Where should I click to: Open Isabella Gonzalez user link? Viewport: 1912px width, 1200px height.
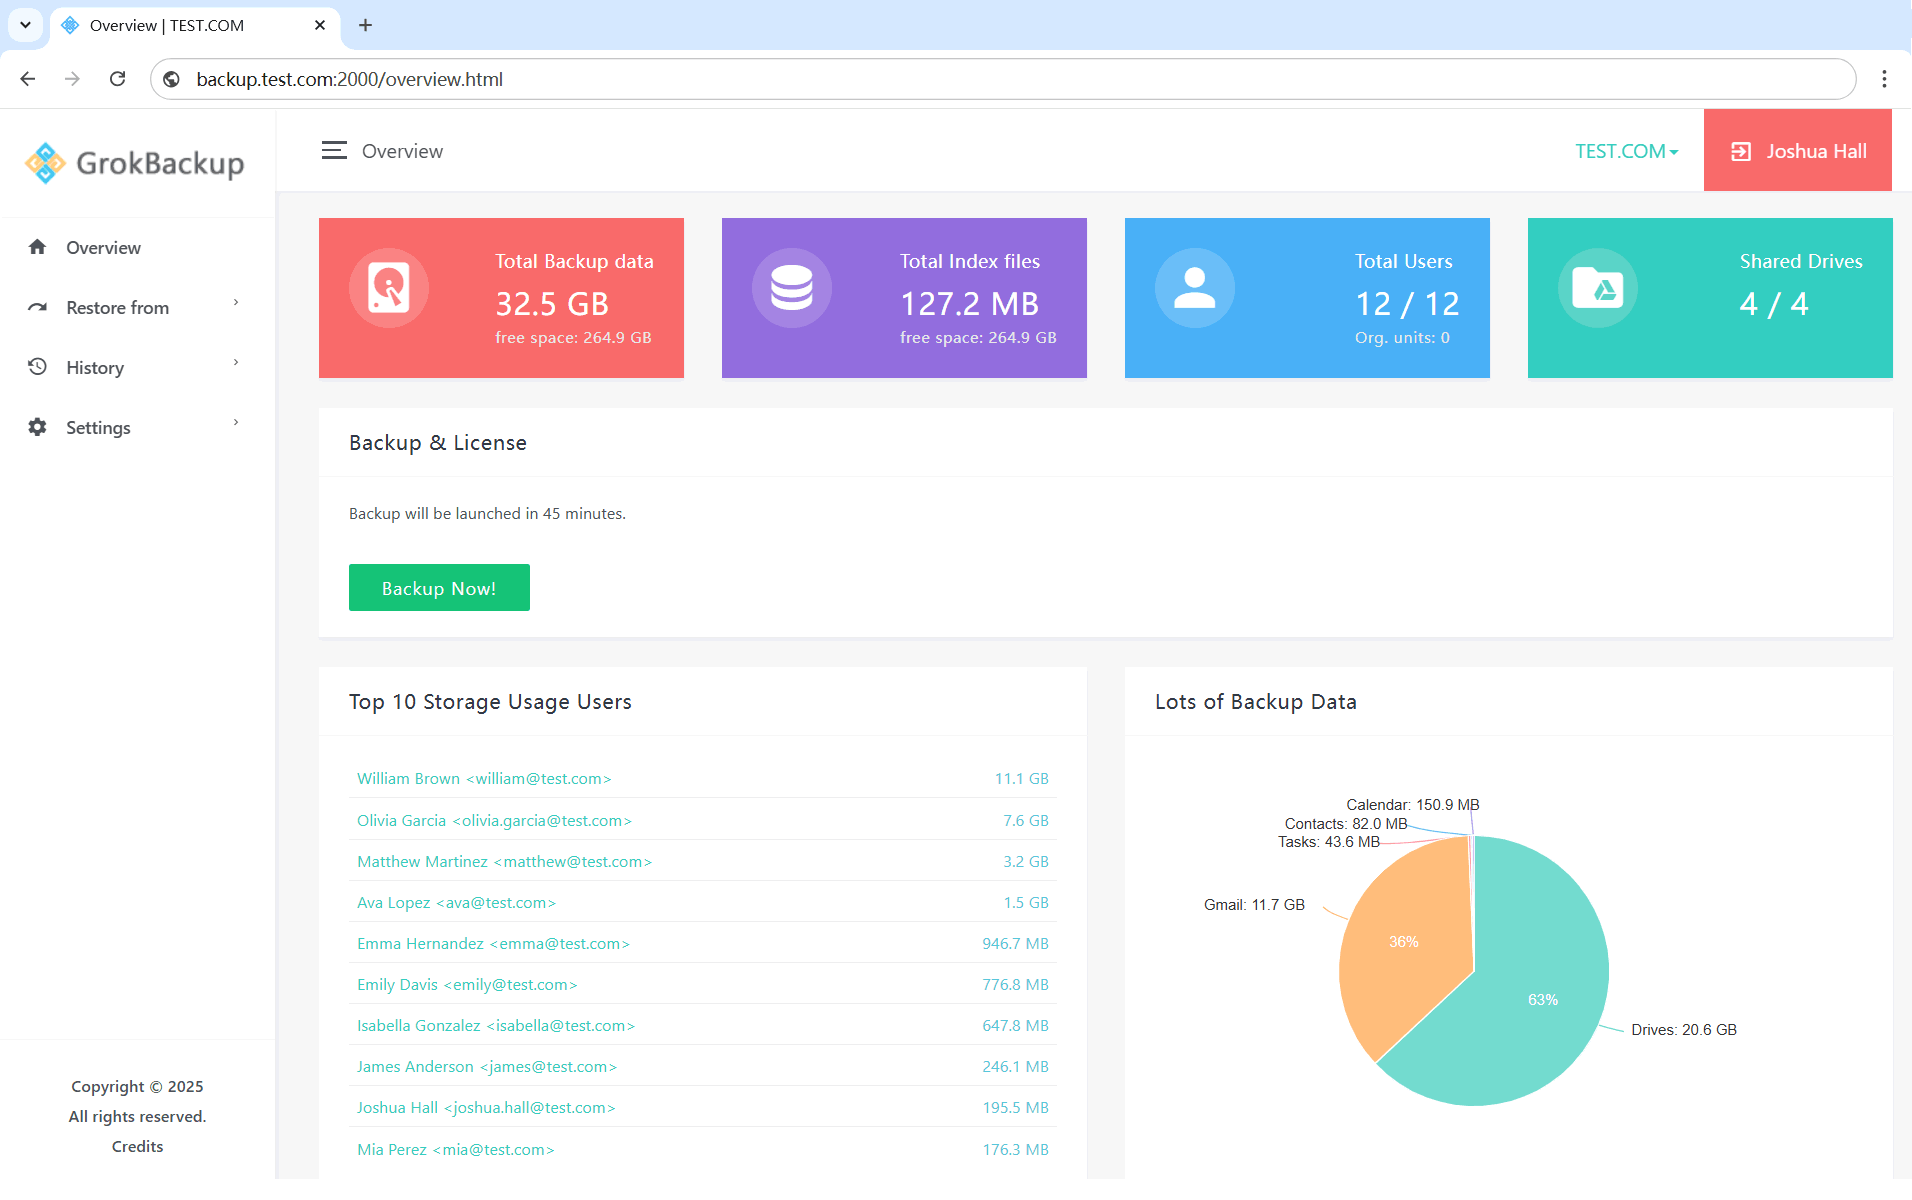click(496, 1025)
